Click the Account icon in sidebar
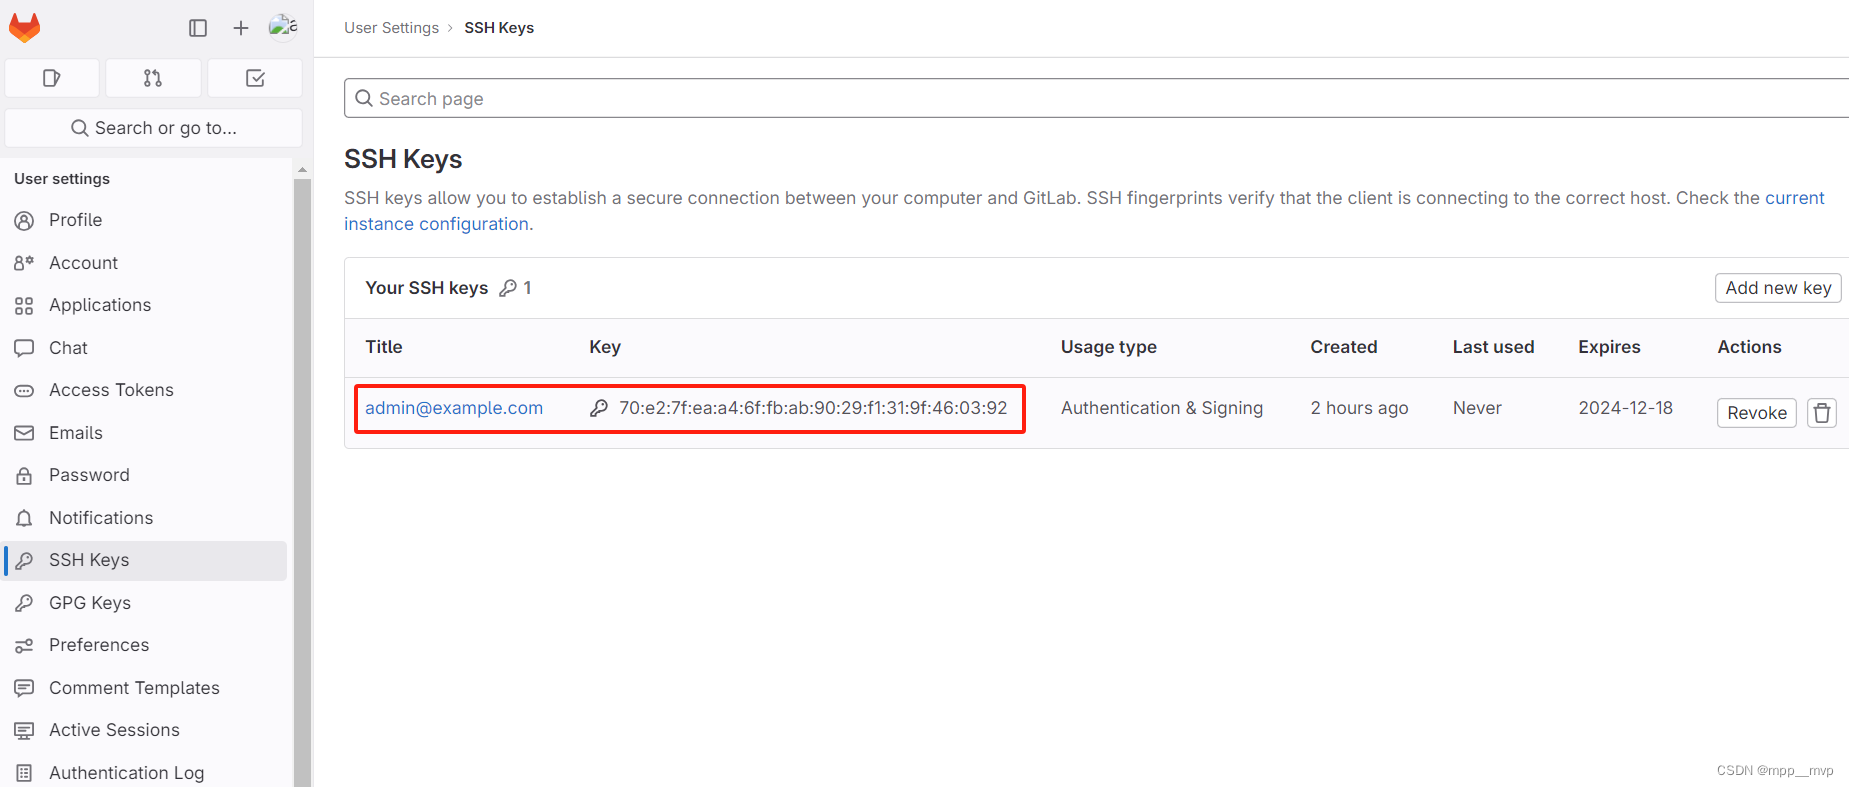The image size is (1849, 787). click(24, 263)
